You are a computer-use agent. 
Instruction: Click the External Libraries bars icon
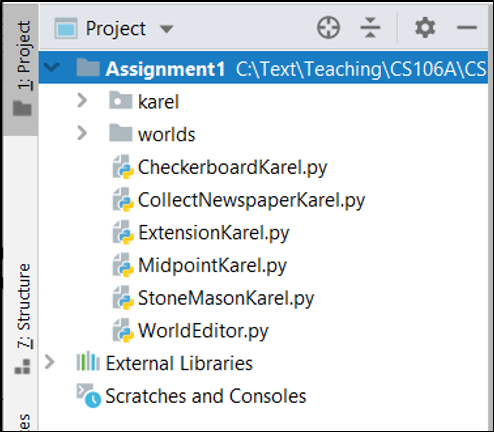(88, 361)
